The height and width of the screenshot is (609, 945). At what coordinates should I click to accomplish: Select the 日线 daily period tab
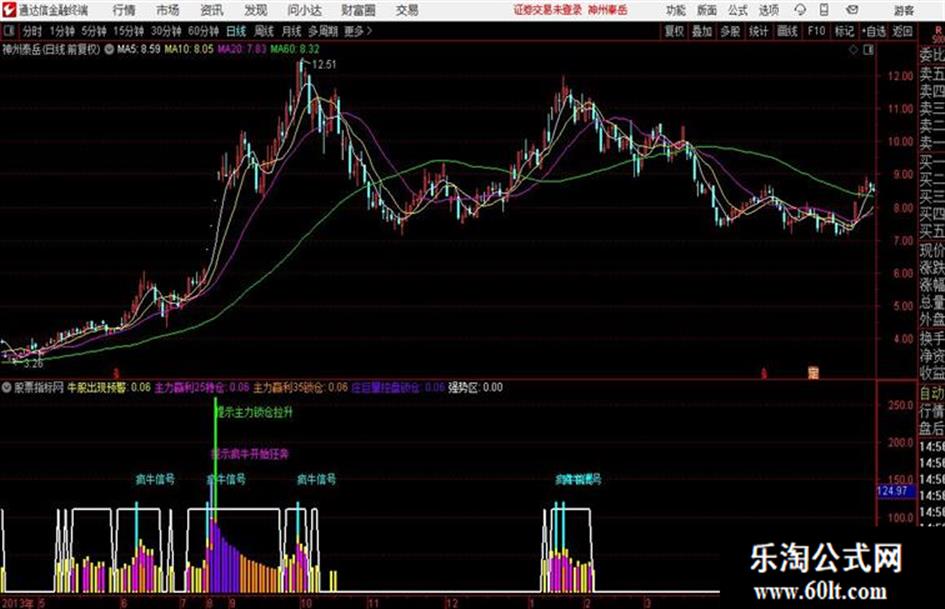pos(236,31)
